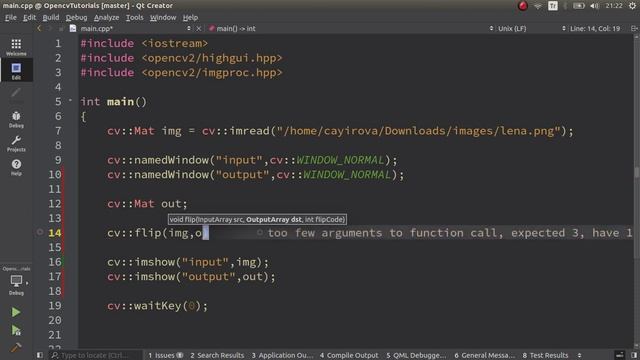Close the main.cpp document
Viewport: 640px width, 360px height.
pos(199,29)
